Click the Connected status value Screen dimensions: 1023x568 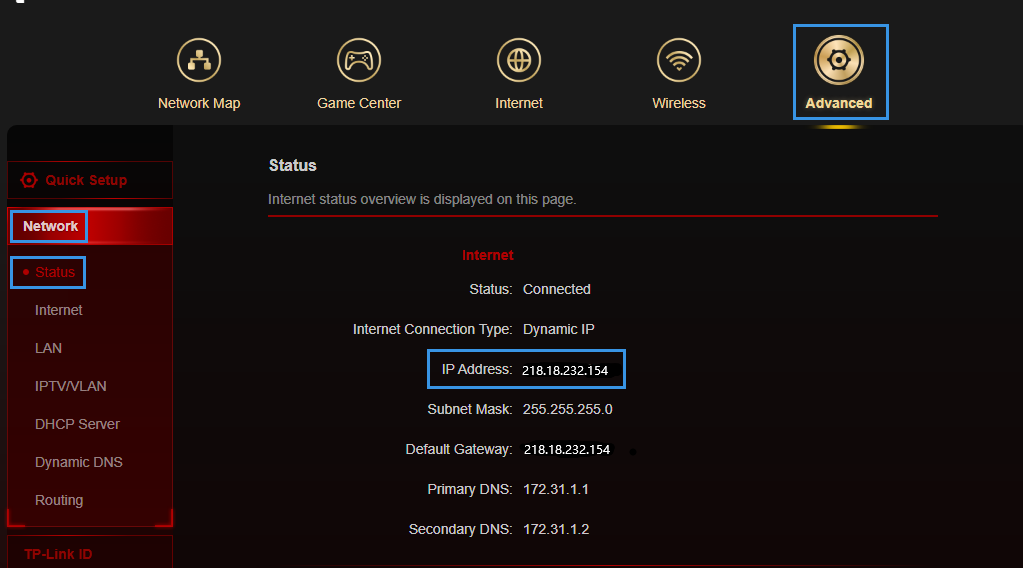point(557,289)
